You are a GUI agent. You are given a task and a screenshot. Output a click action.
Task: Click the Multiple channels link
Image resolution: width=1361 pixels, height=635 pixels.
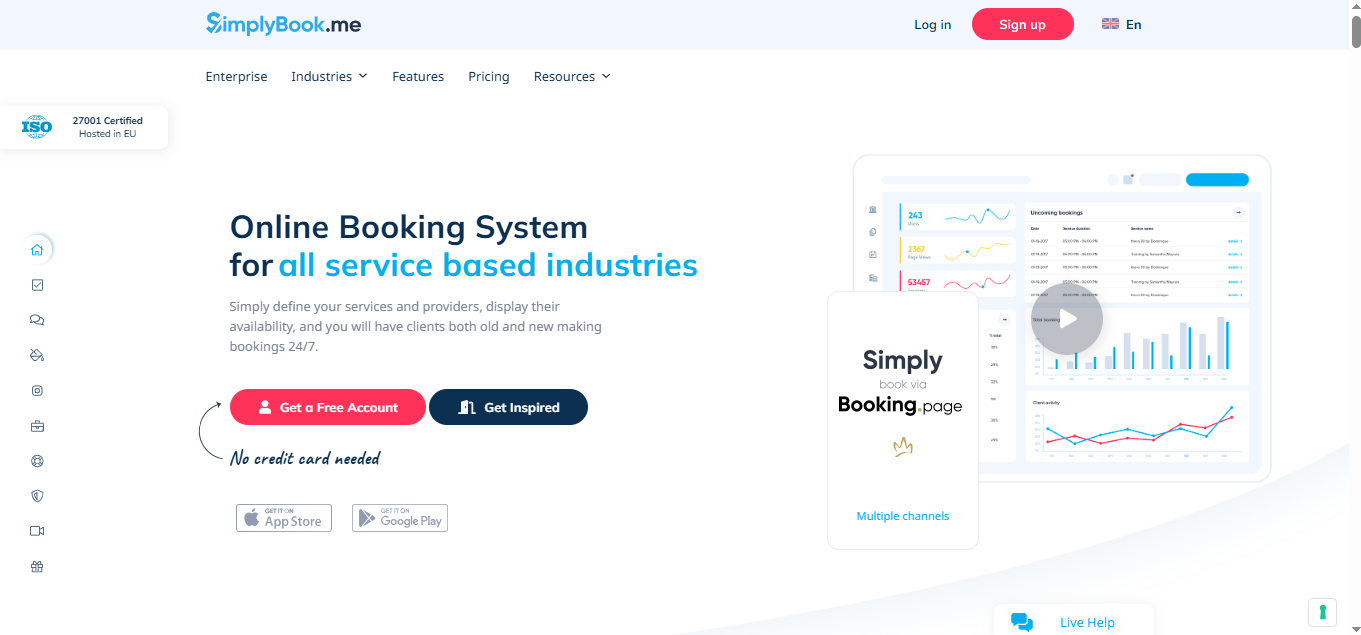[903, 516]
